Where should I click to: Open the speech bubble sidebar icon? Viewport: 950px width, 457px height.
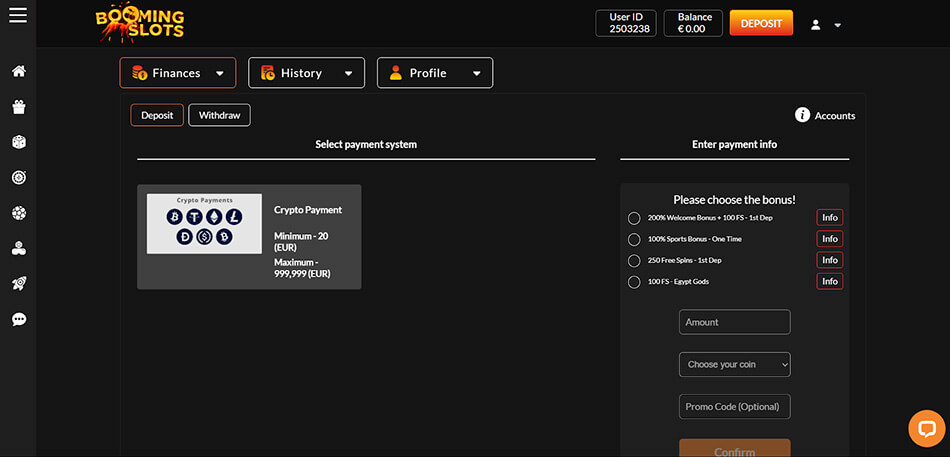pos(19,319)
